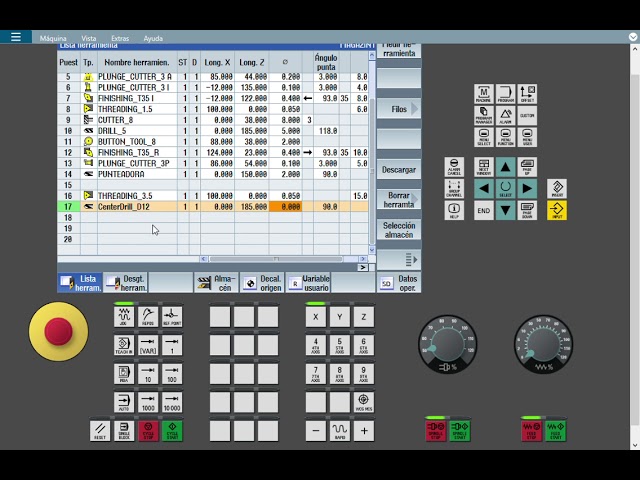
Task: Click the PROGRAM MANAGER key
Action: 484,115
